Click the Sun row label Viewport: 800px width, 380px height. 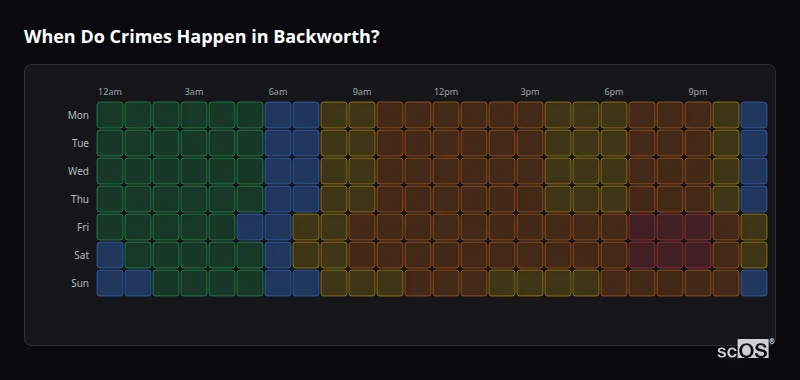80,284
